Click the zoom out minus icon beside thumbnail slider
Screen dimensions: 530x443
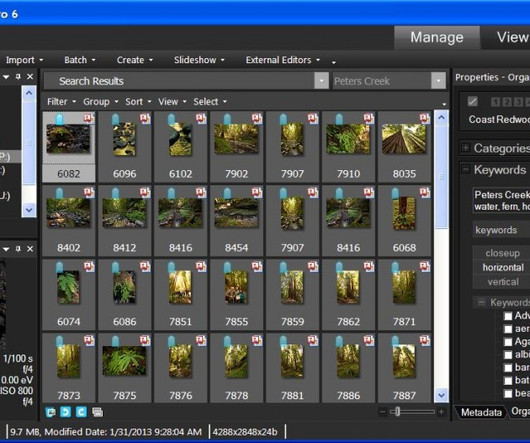382,412
